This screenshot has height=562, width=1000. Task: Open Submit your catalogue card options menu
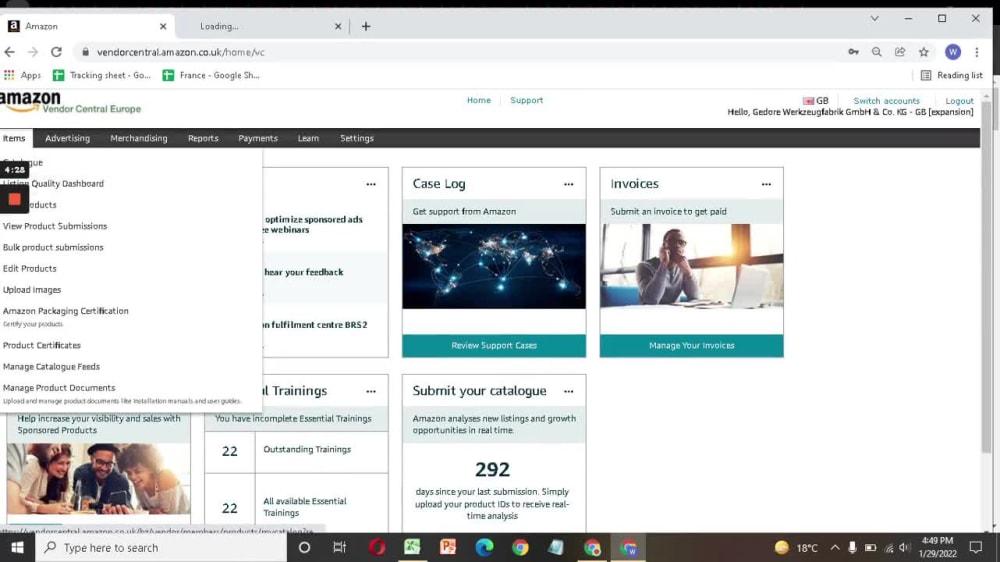(x=568, y=391)
